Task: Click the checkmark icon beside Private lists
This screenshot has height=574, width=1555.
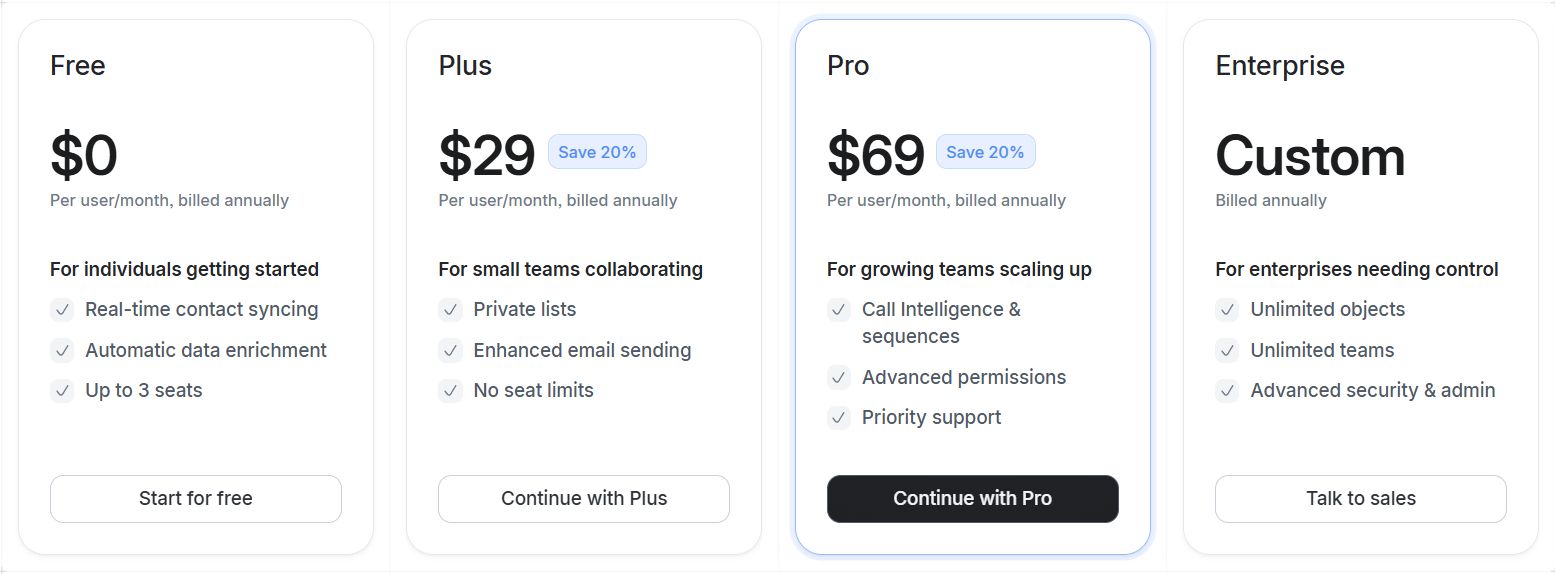Action: [450, 310]
